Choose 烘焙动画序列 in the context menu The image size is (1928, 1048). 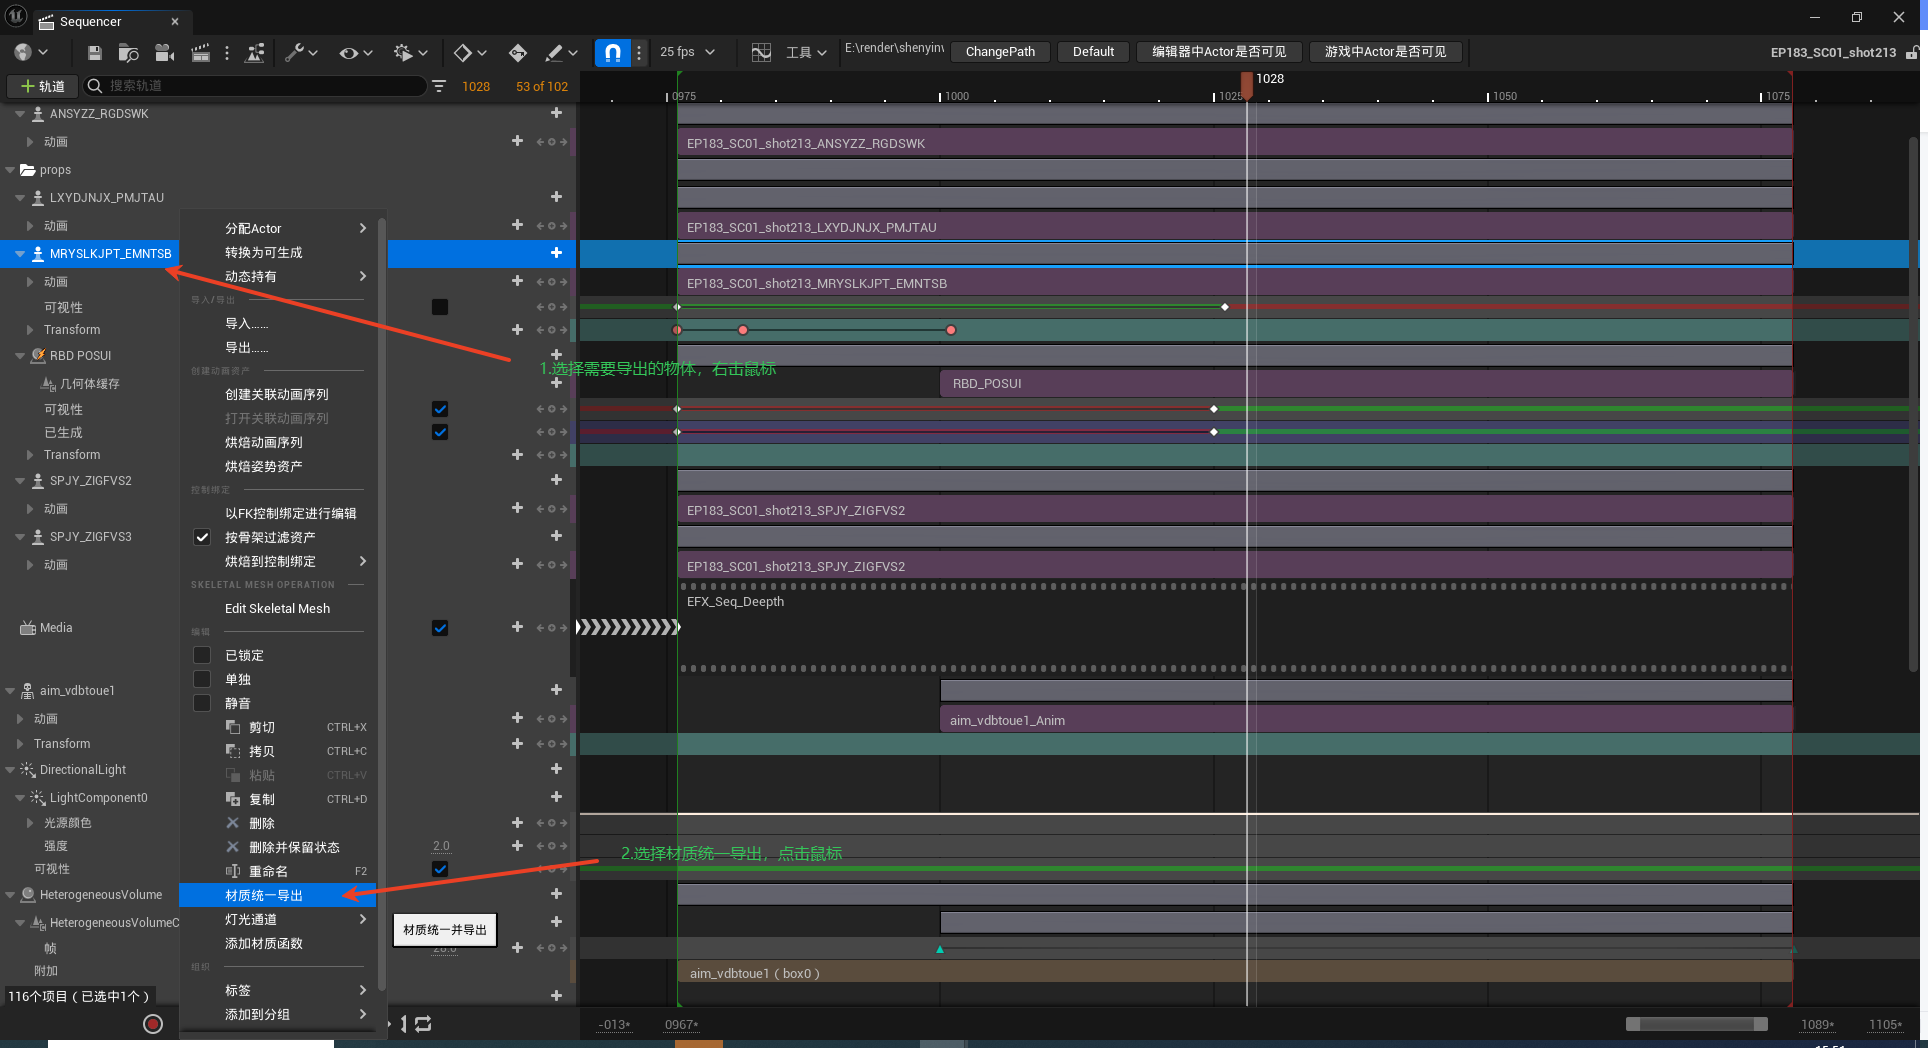point(264,442)
